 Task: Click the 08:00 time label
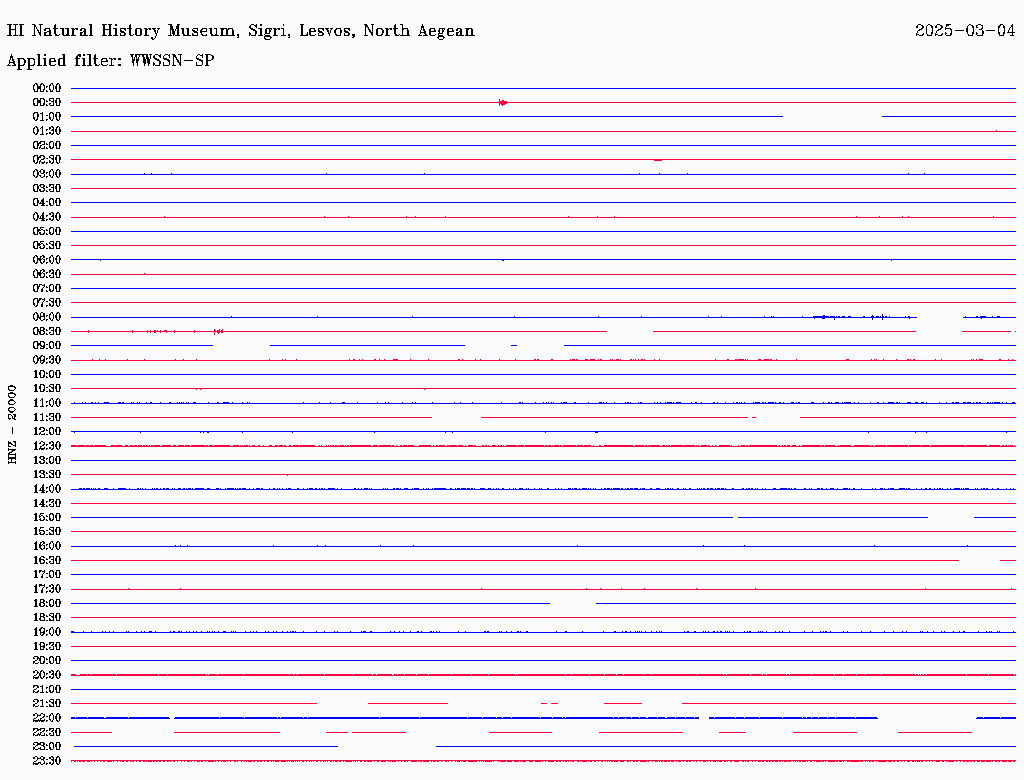(x=46, y=317)
